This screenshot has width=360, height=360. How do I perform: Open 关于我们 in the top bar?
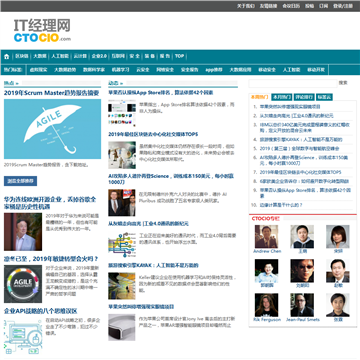click(x=246, y=6)
